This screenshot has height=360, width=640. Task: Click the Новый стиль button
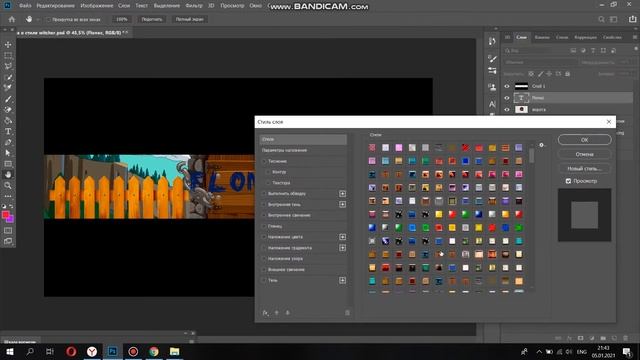(584, 169)
